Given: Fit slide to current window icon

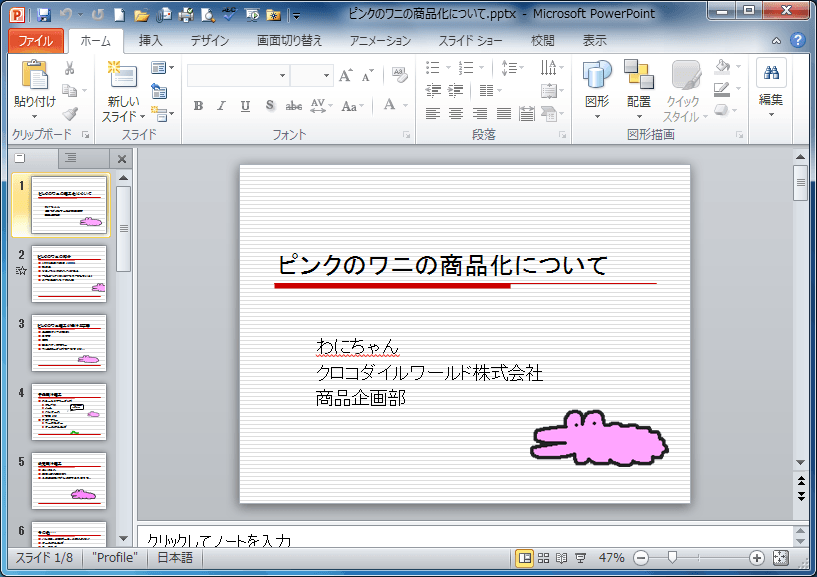Looking at the screenshot, I should [781, 558].
